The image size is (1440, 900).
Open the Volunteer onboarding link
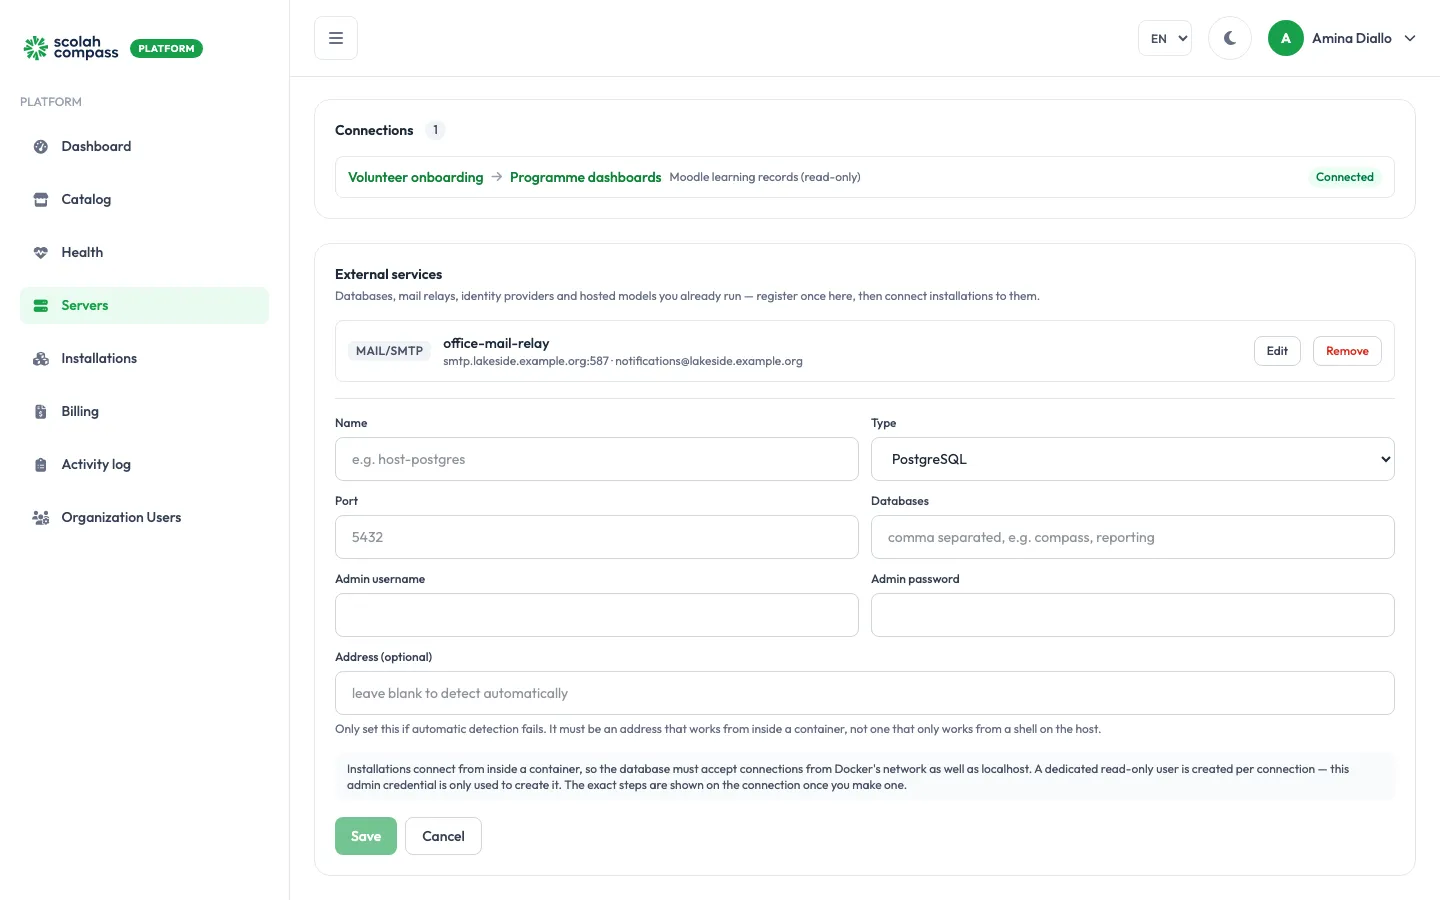416,177
